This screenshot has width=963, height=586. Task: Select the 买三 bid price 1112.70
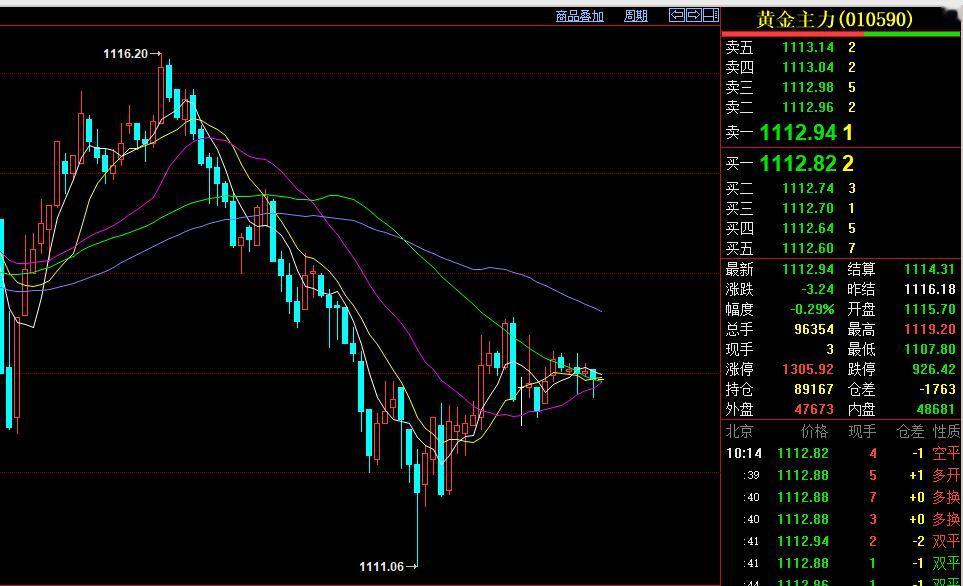coord(808,208)
